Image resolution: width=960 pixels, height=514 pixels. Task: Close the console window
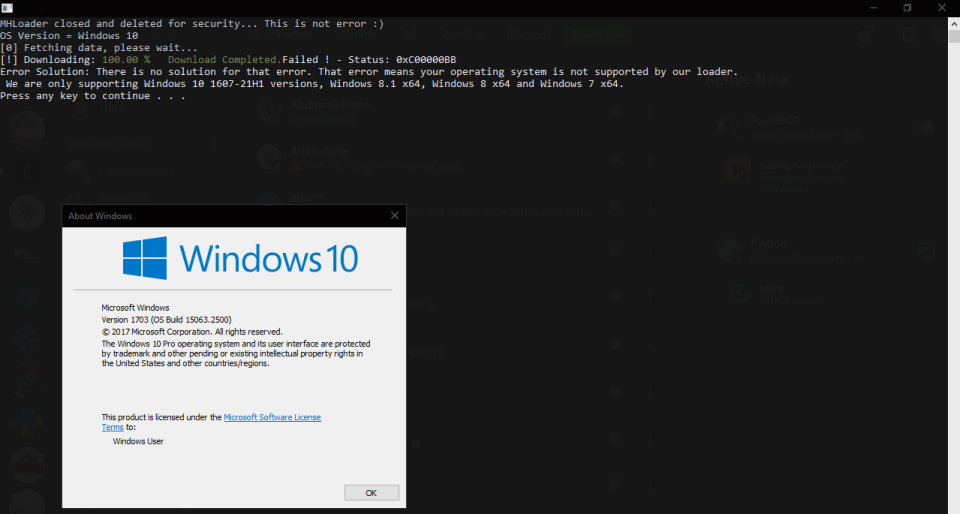click(942, 7)
